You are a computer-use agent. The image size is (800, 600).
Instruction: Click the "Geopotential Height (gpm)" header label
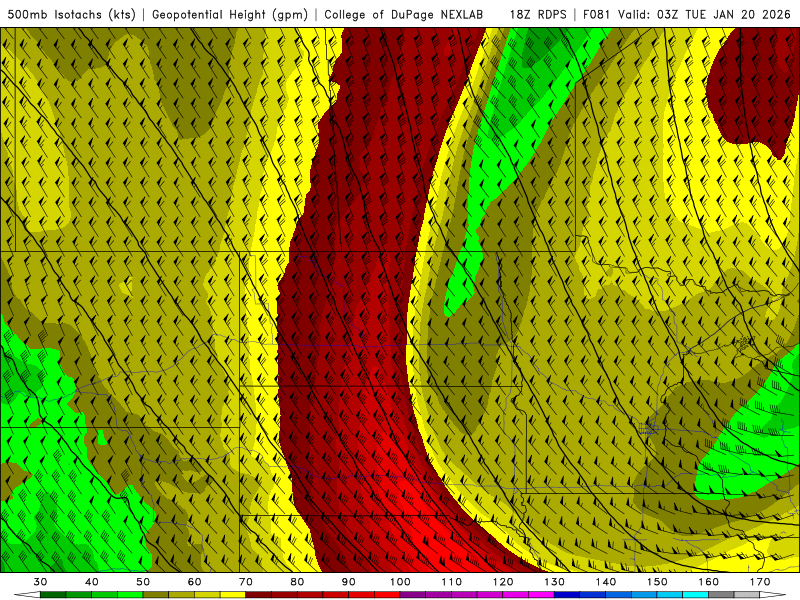click(x=230, y=15)
